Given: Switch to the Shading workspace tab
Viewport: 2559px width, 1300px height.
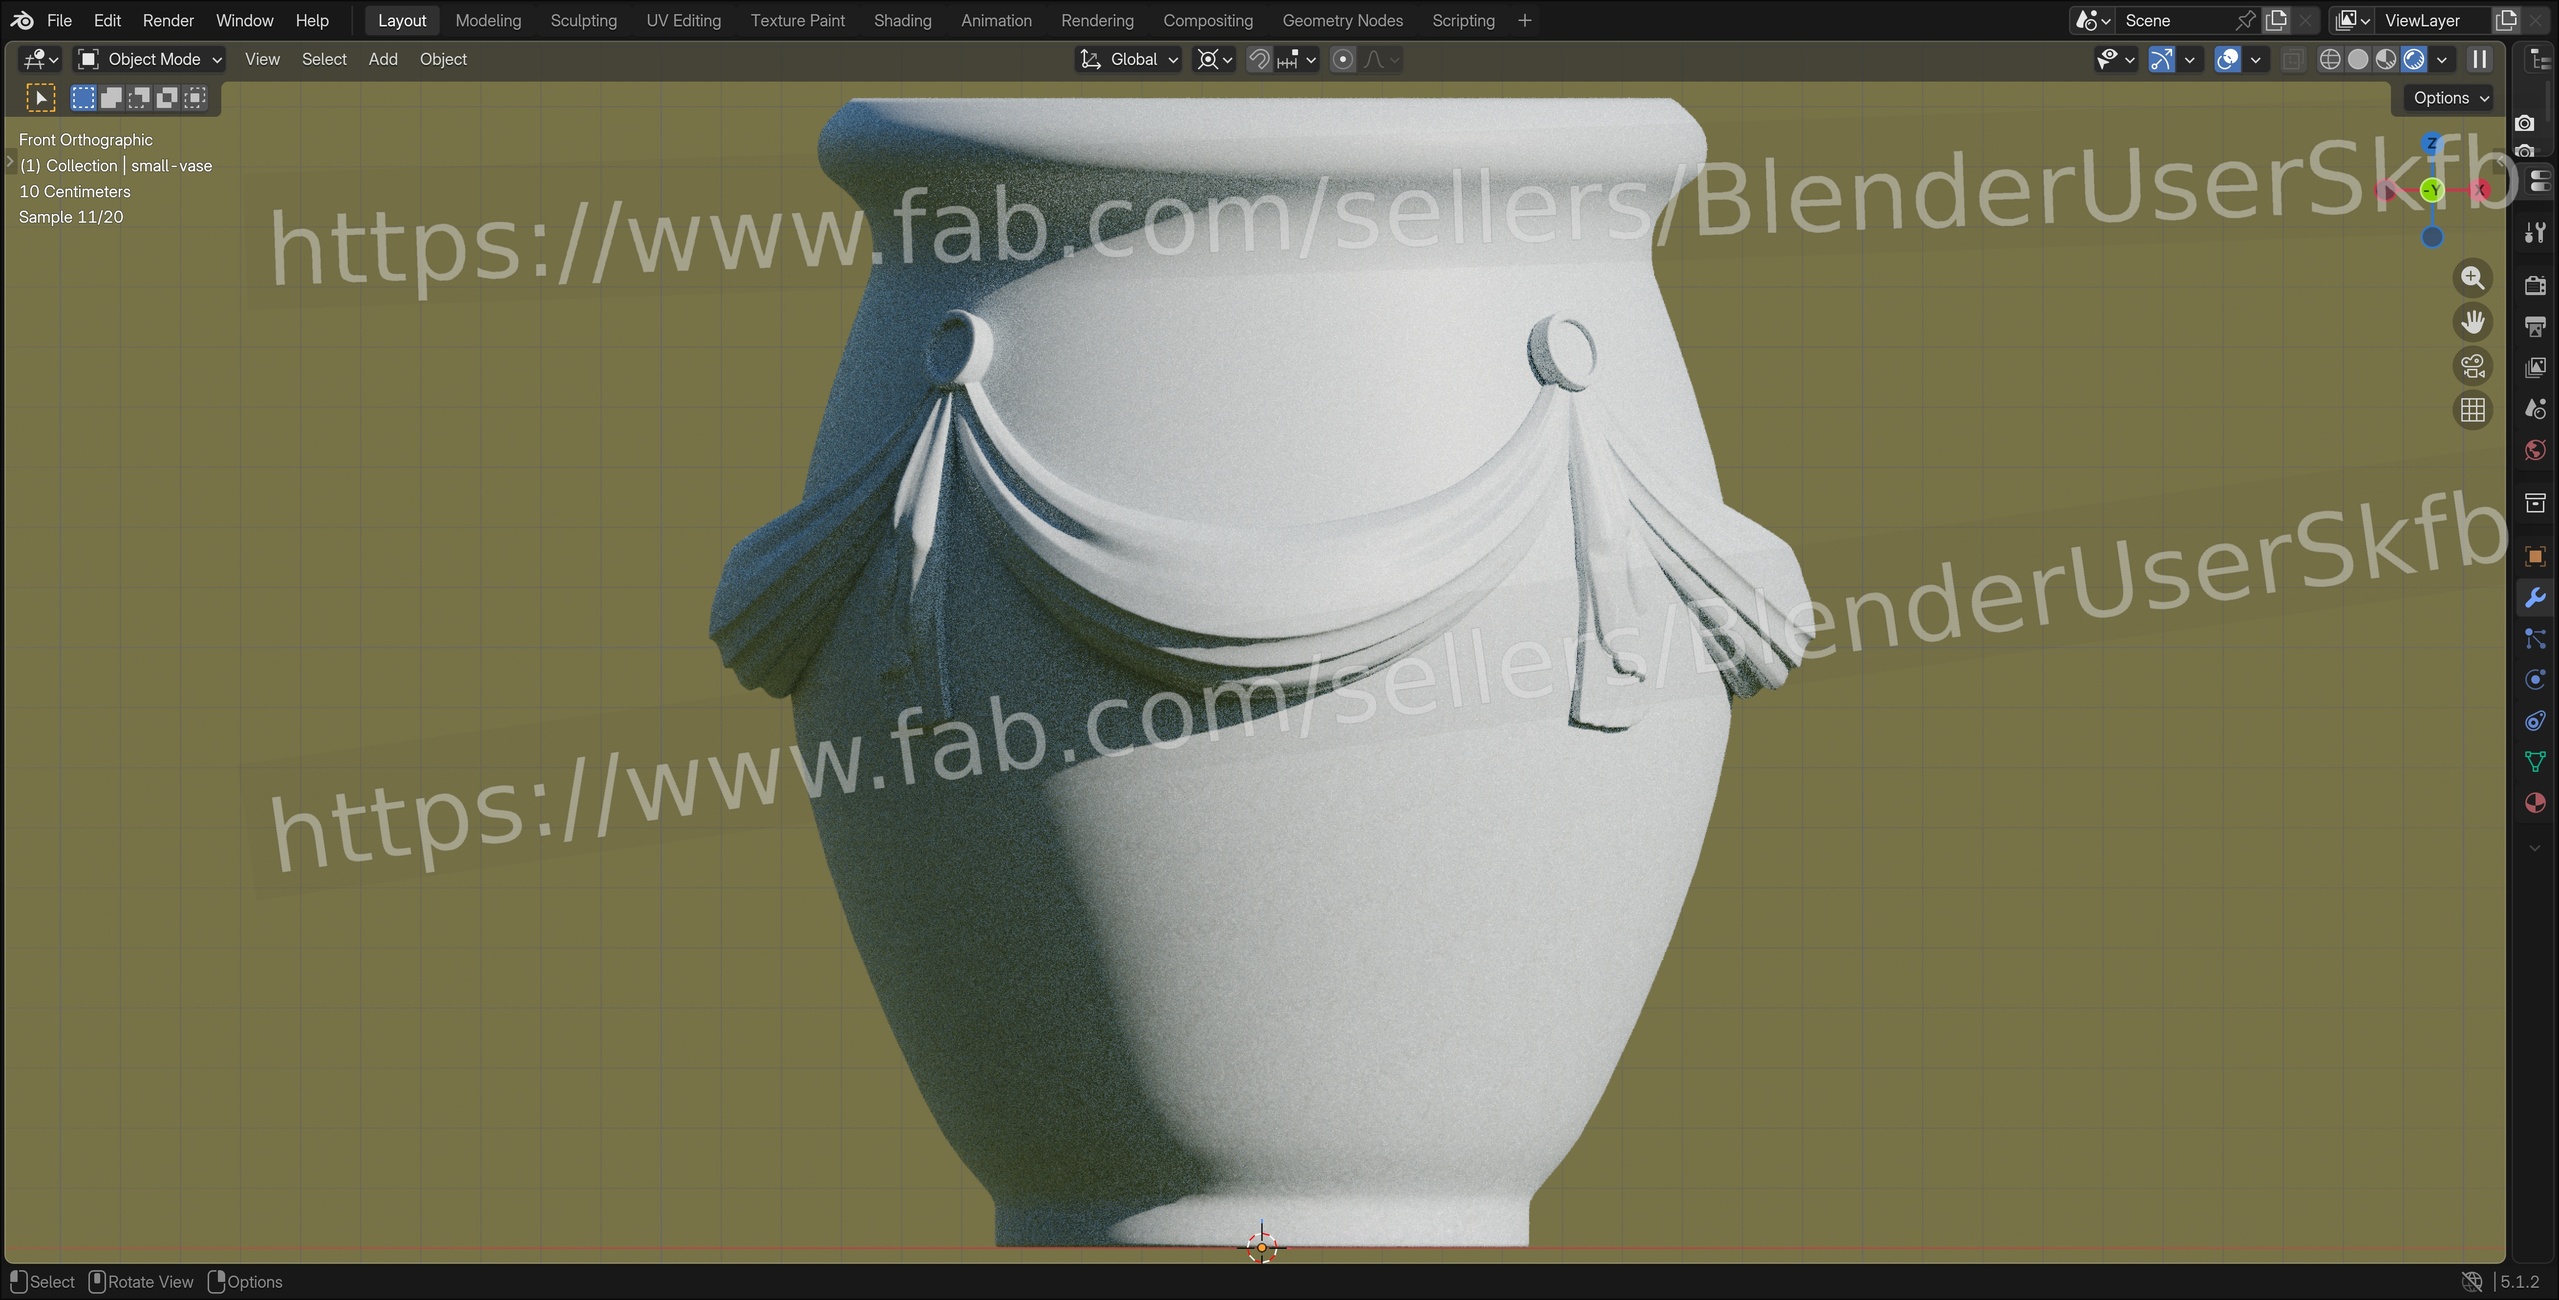Looking at the screenshot, I should (x=902, y=20).
